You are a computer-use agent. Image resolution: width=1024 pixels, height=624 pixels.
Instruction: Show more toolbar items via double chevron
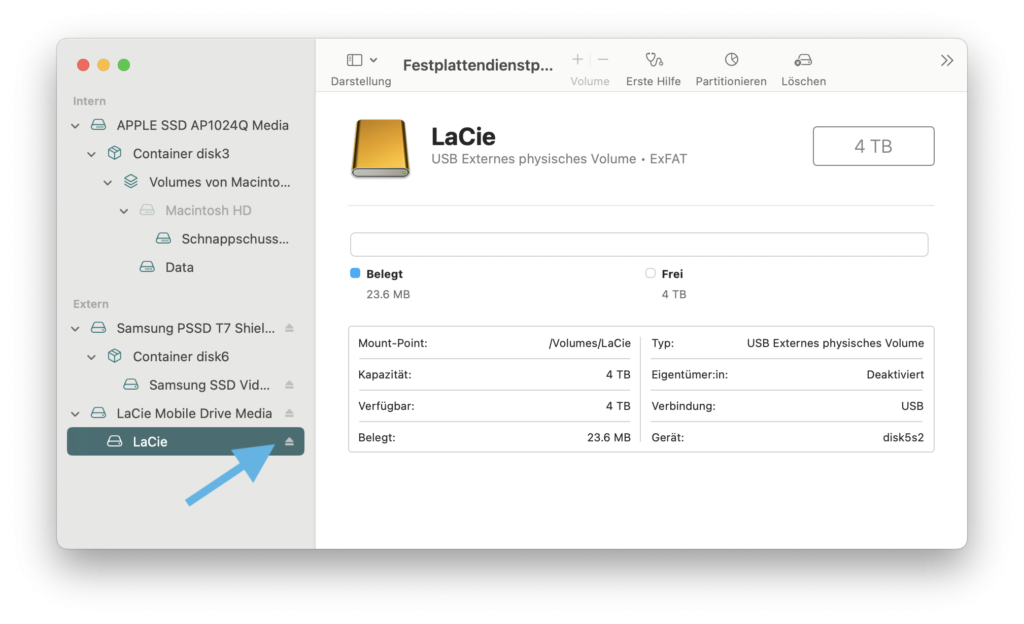tap(947, 61)
